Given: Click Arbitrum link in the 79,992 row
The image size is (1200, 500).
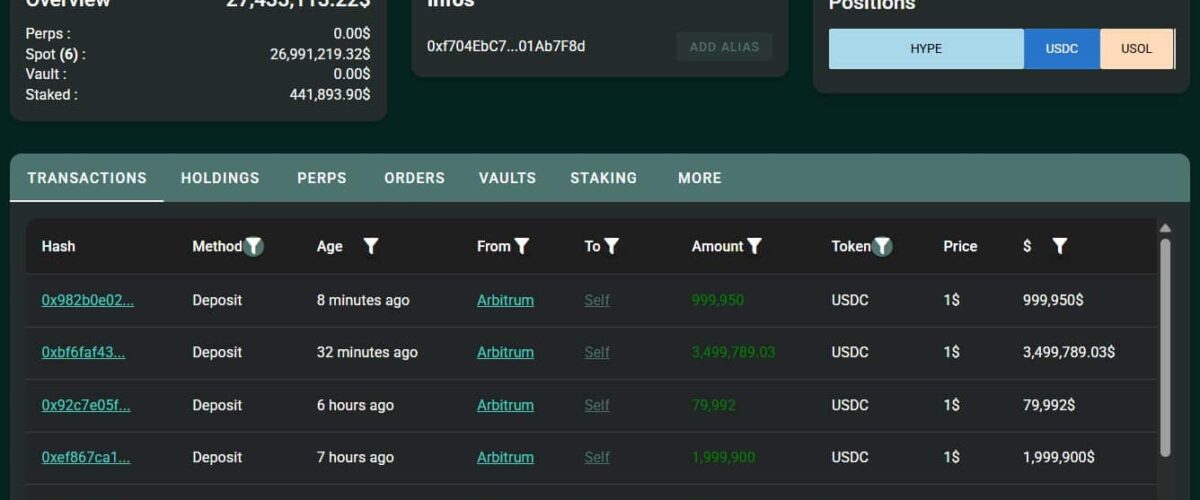Looking at the screenshot, I should pos(505,405).
